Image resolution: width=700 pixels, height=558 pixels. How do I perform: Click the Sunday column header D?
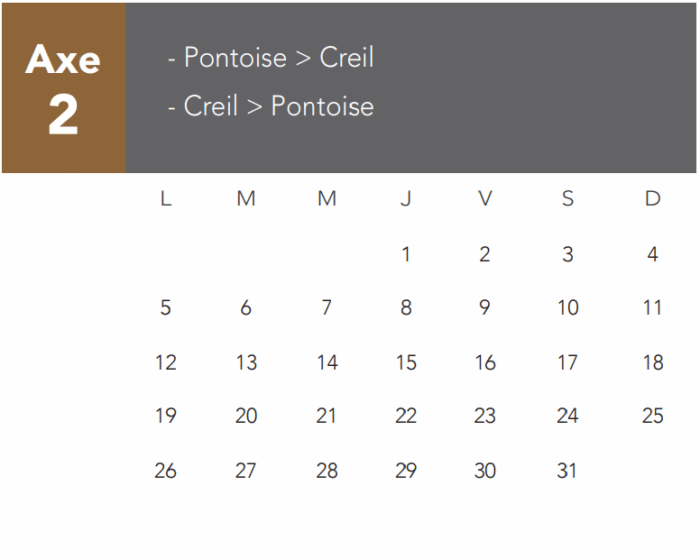pos(652,199)
